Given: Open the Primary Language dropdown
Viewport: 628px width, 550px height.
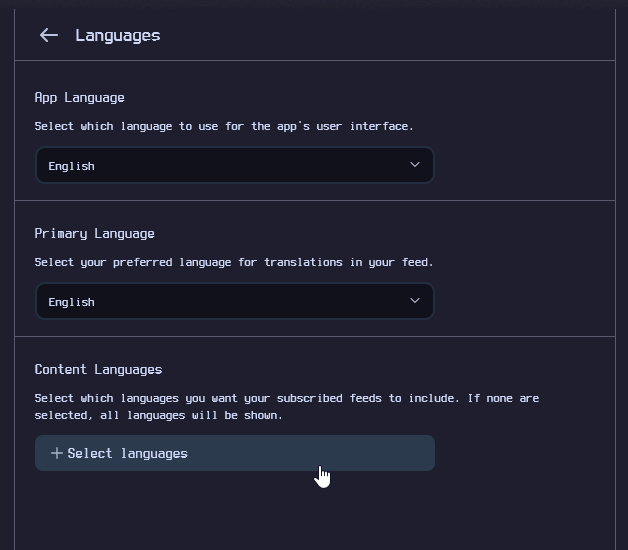Looking at the screenshot, I should click(x=234, y=302).
